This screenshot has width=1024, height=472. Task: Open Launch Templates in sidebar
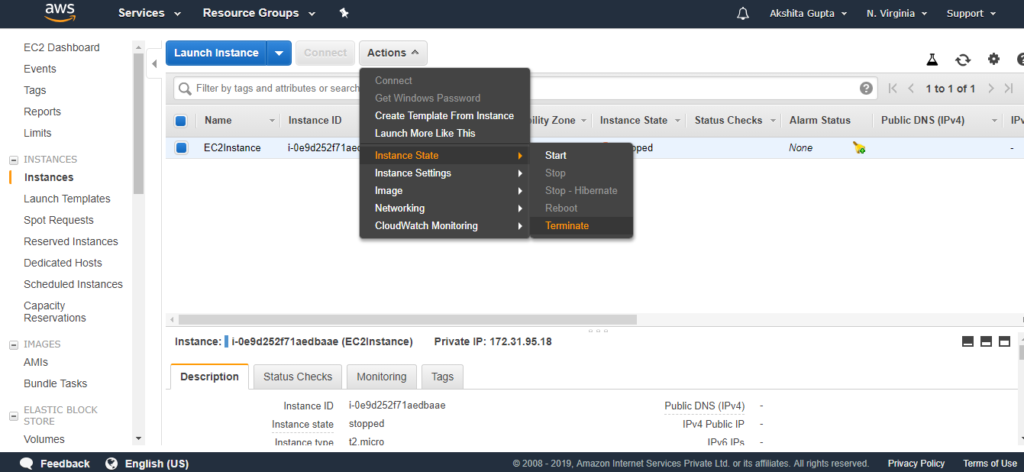[67, 199]
